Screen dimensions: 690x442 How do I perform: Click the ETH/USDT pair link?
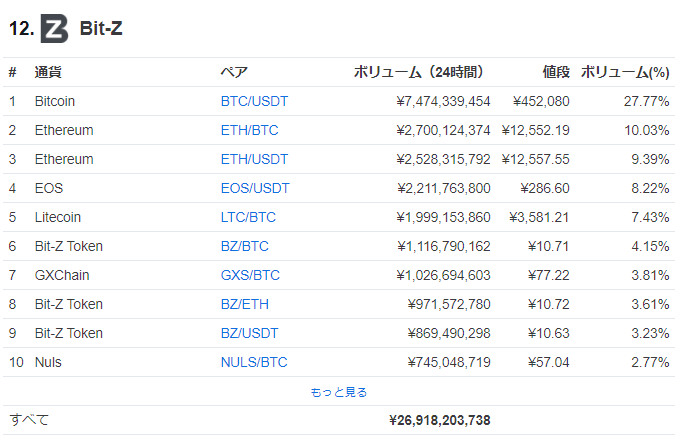tap(254, 159)
